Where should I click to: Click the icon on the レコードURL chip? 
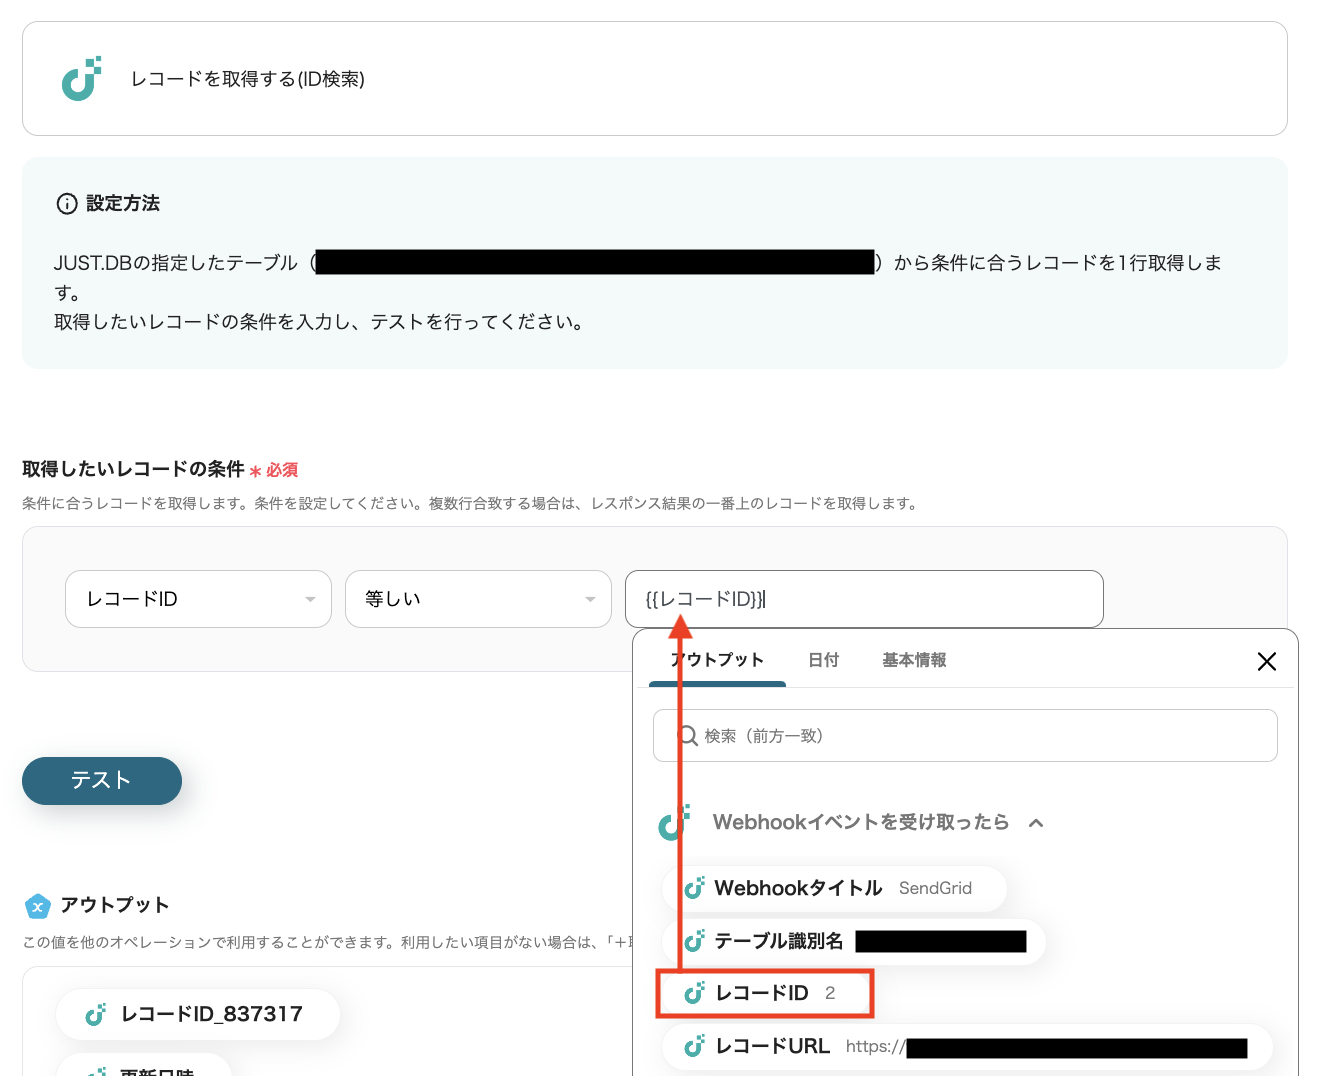693,1046
